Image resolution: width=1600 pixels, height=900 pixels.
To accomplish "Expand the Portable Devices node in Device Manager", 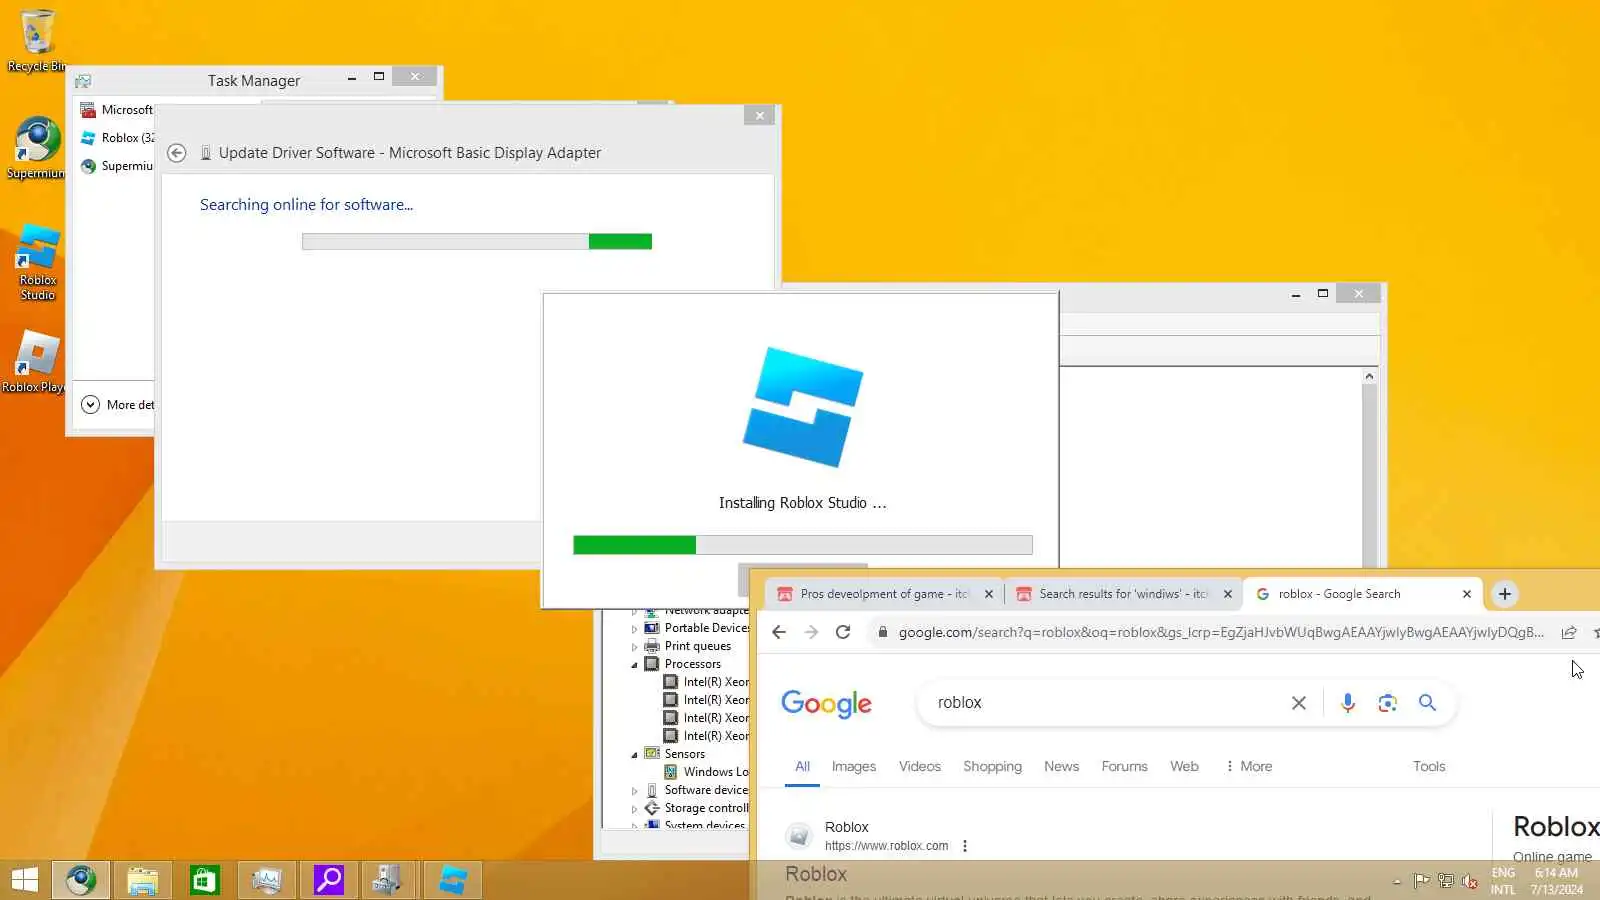I will [634, 629].
